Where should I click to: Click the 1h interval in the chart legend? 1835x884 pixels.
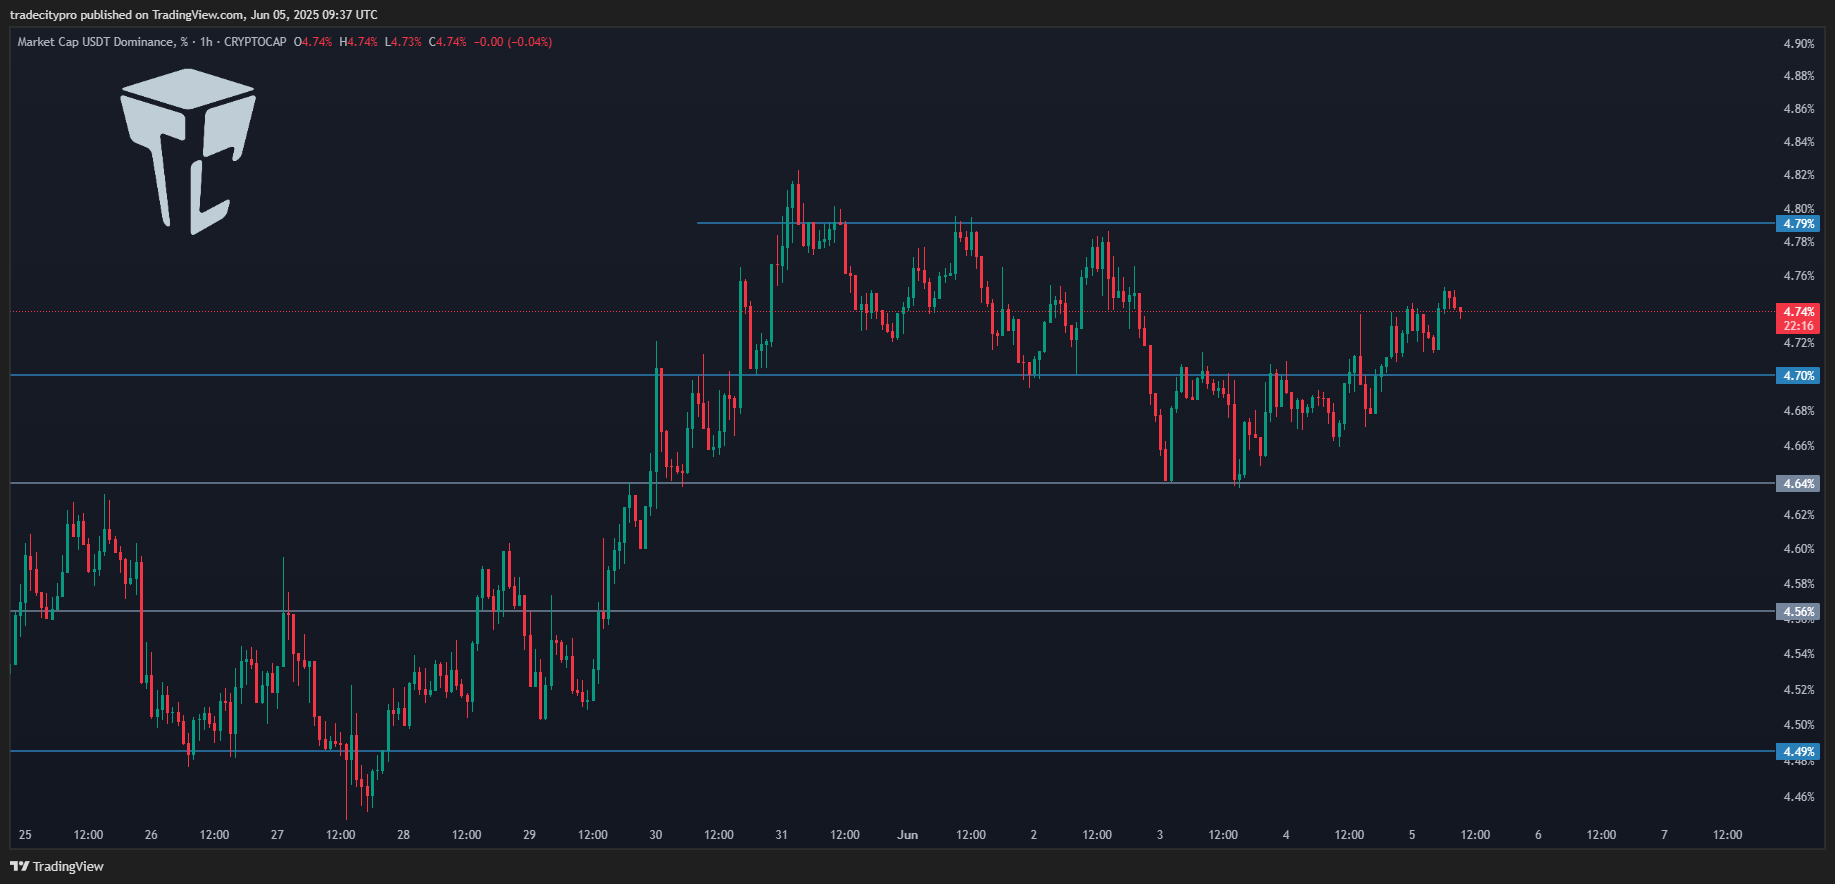click(206, 42)
